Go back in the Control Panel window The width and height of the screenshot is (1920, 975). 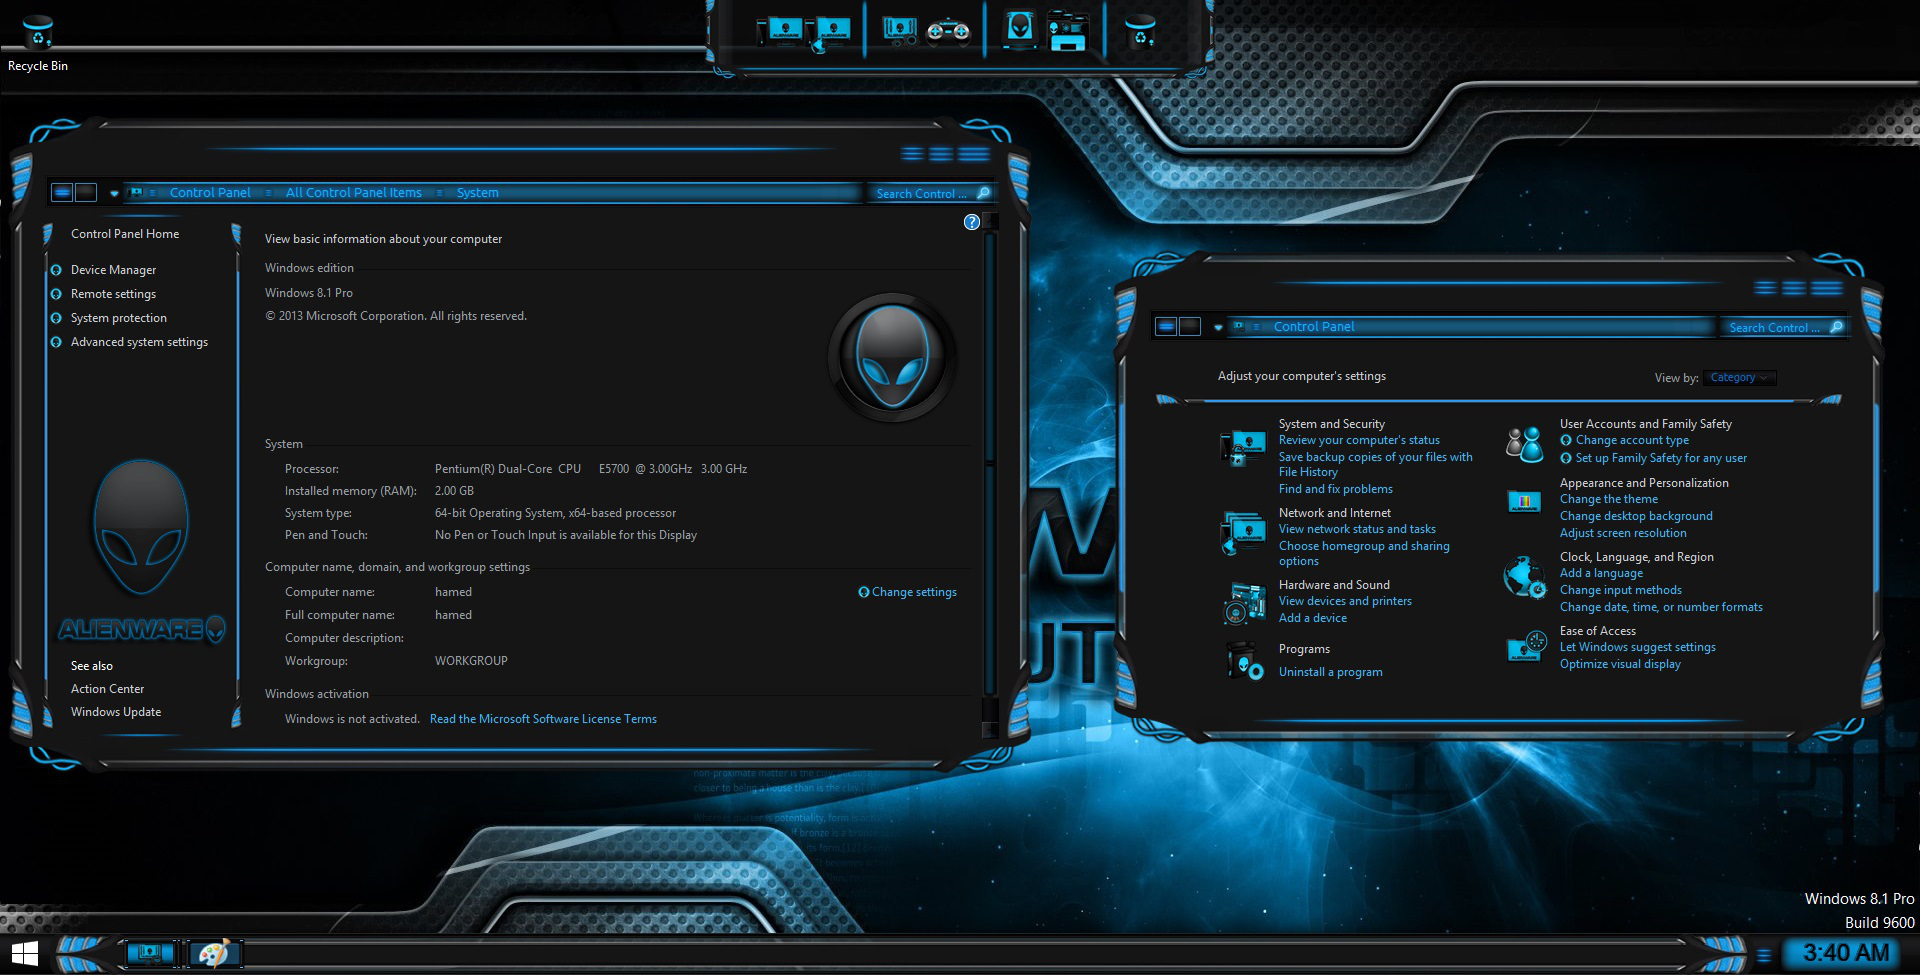tap(1166, 326)
